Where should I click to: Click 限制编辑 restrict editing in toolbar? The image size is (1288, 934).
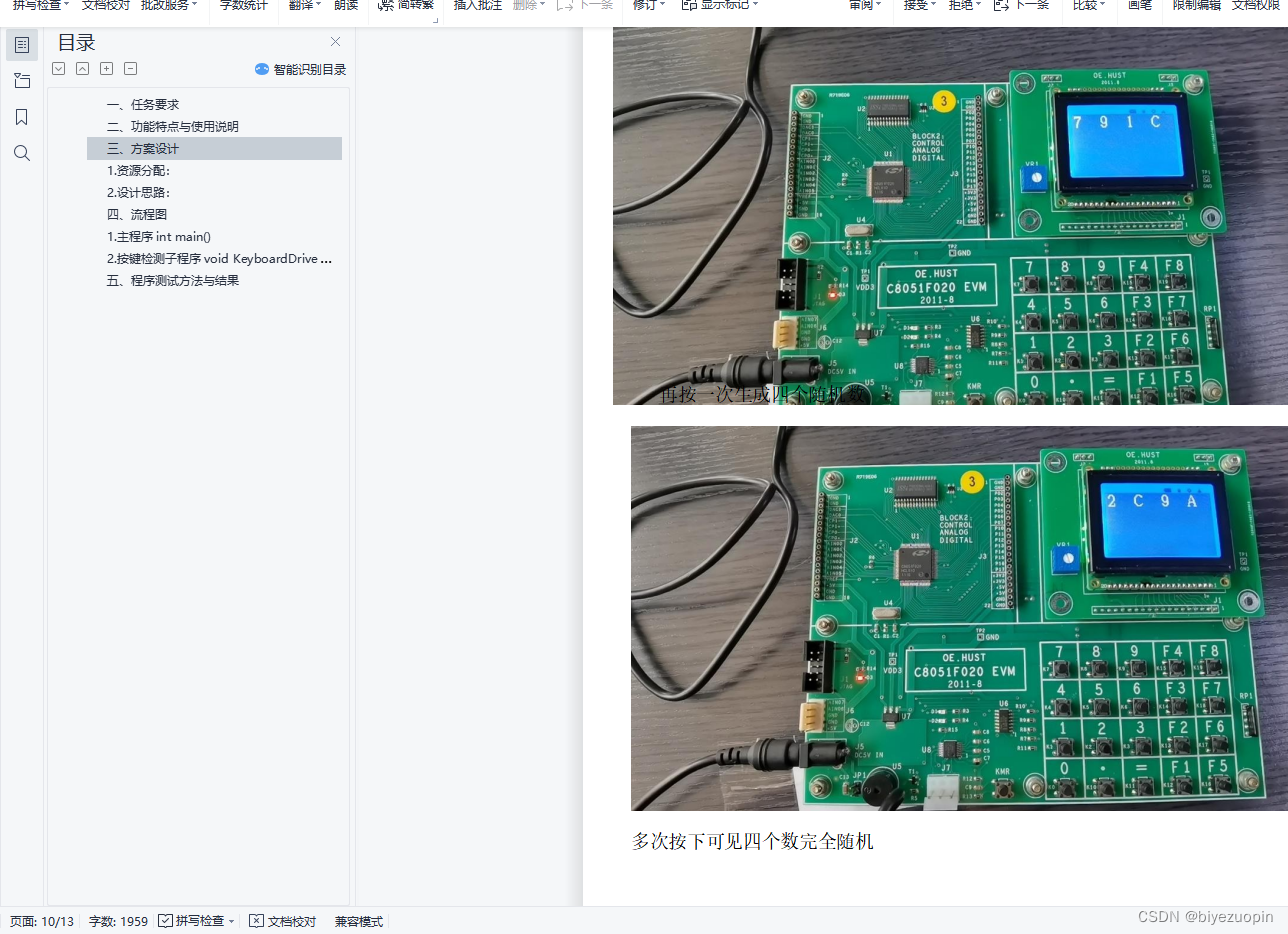(x=1196, y=5)
